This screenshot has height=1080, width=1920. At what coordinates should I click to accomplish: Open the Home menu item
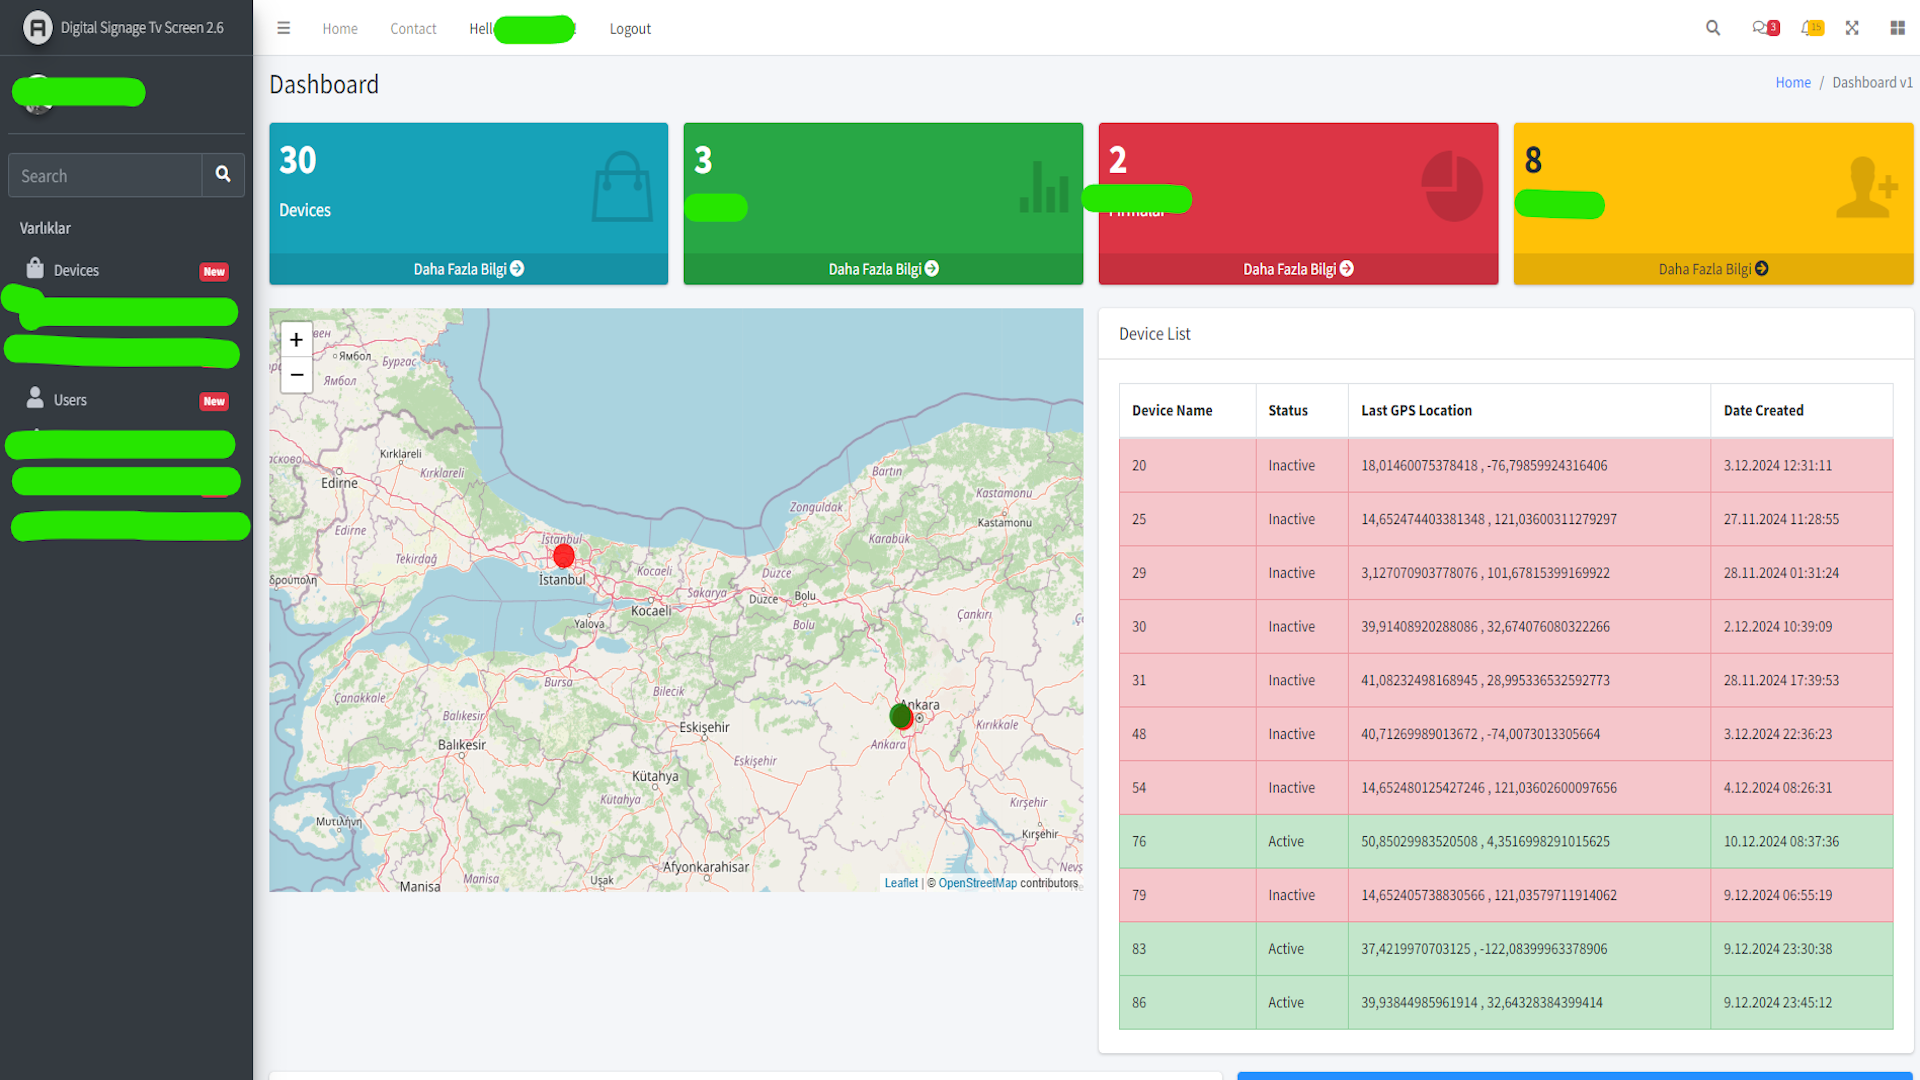pos(339,28)
